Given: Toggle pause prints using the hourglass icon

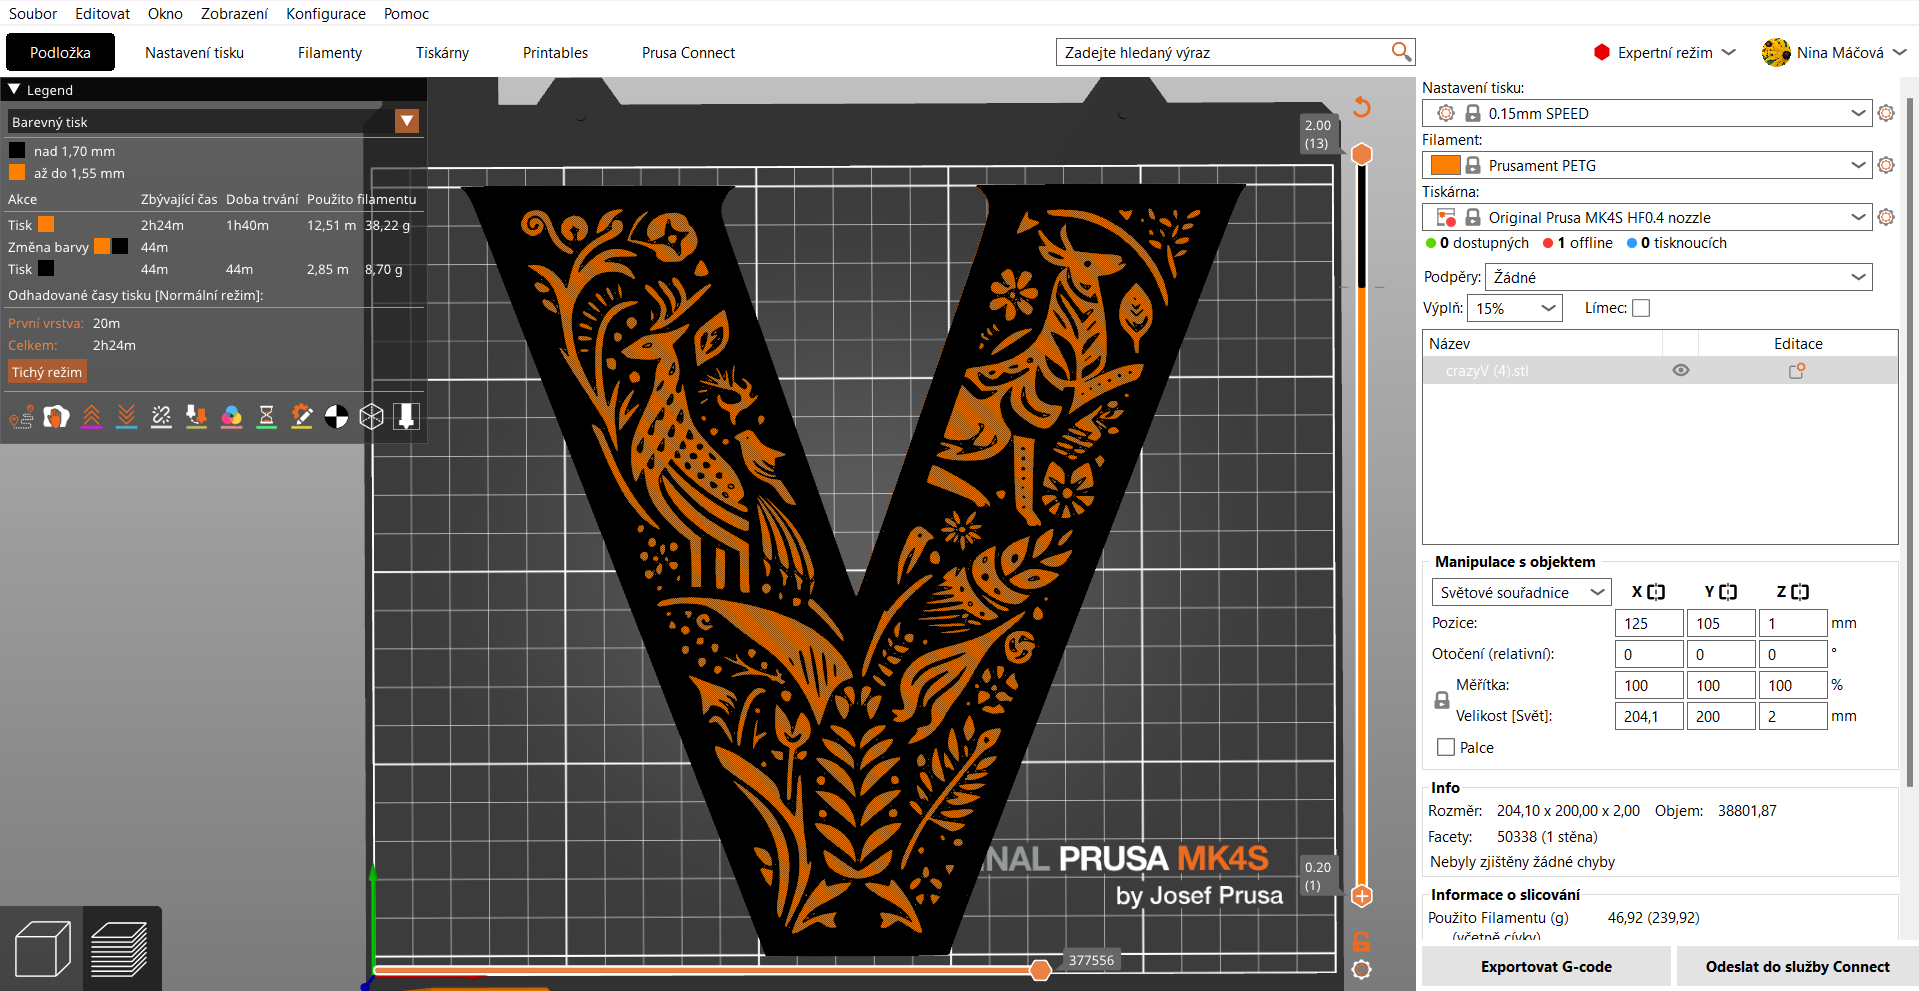Looking at the screenshot, I should click(266, 416).
